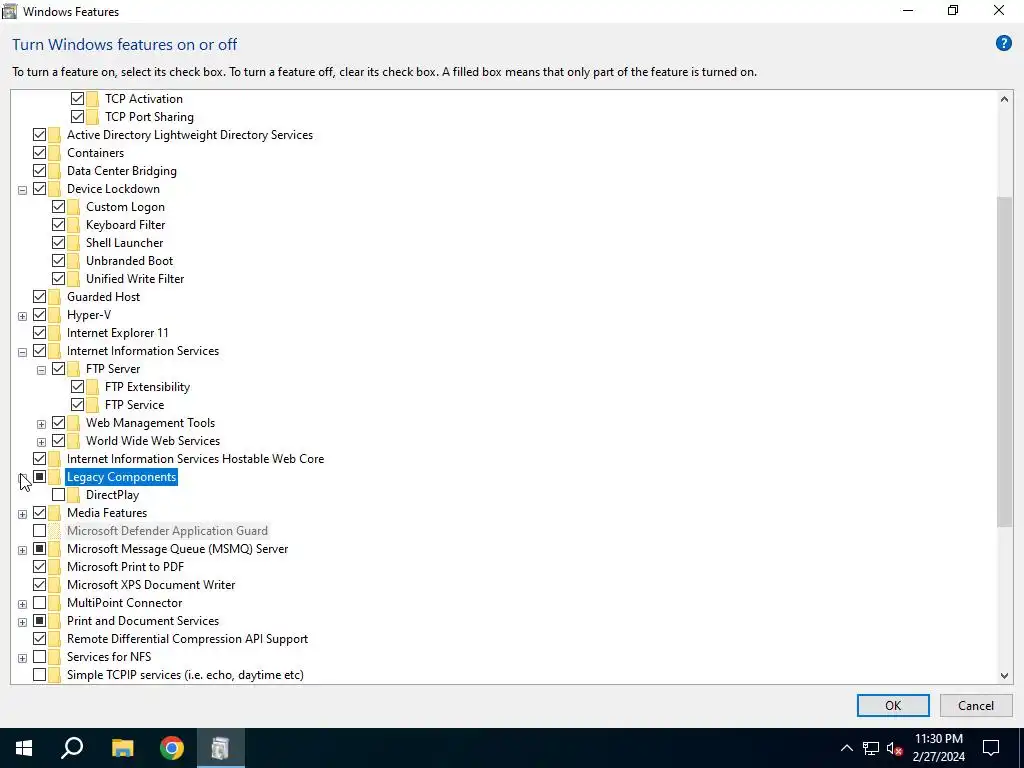The image size is (1024, 768).
Task: Collapse Internet Information Services node
Action: tap(22, 352)
